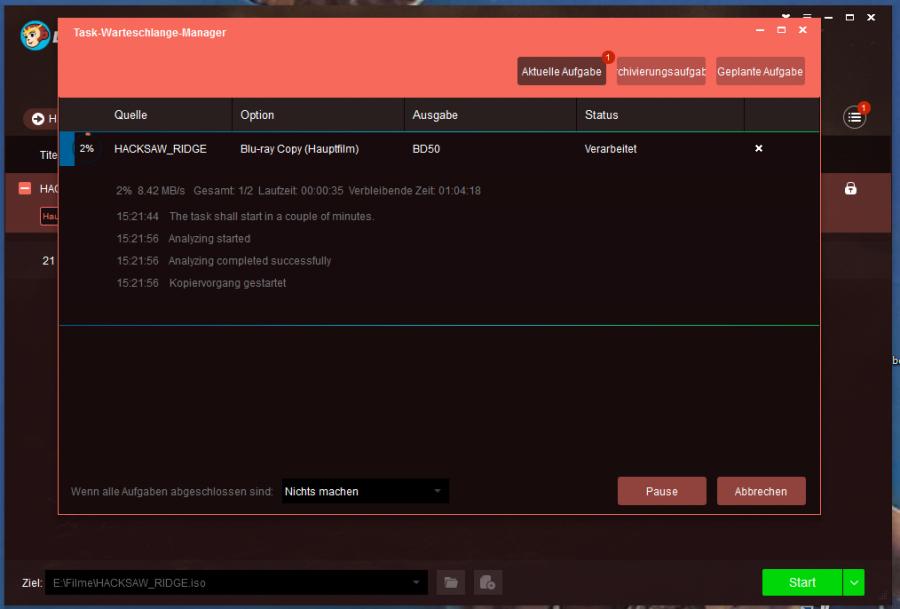Click the Ziel path field E:\Filme\HACKSAW_RIDGE.iso
Screen dimensions: 900x609
236,583
